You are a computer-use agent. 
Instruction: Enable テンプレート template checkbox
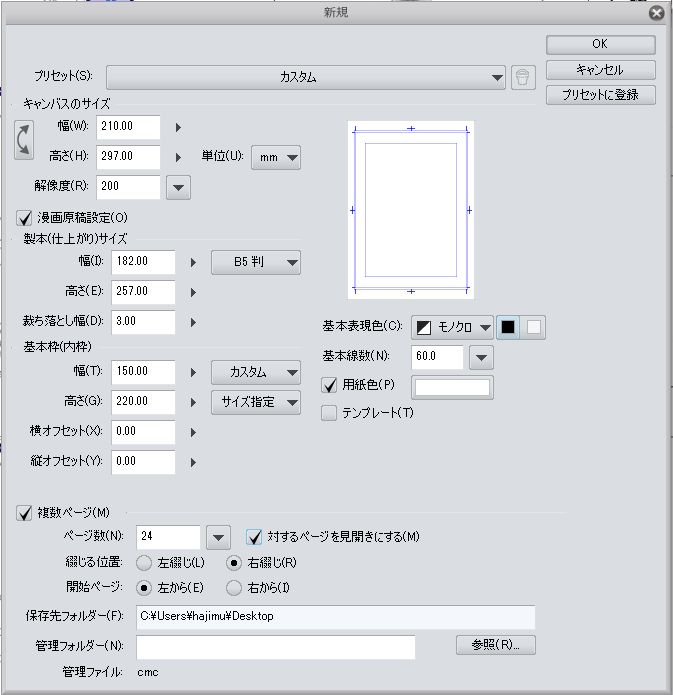(329, 413)
